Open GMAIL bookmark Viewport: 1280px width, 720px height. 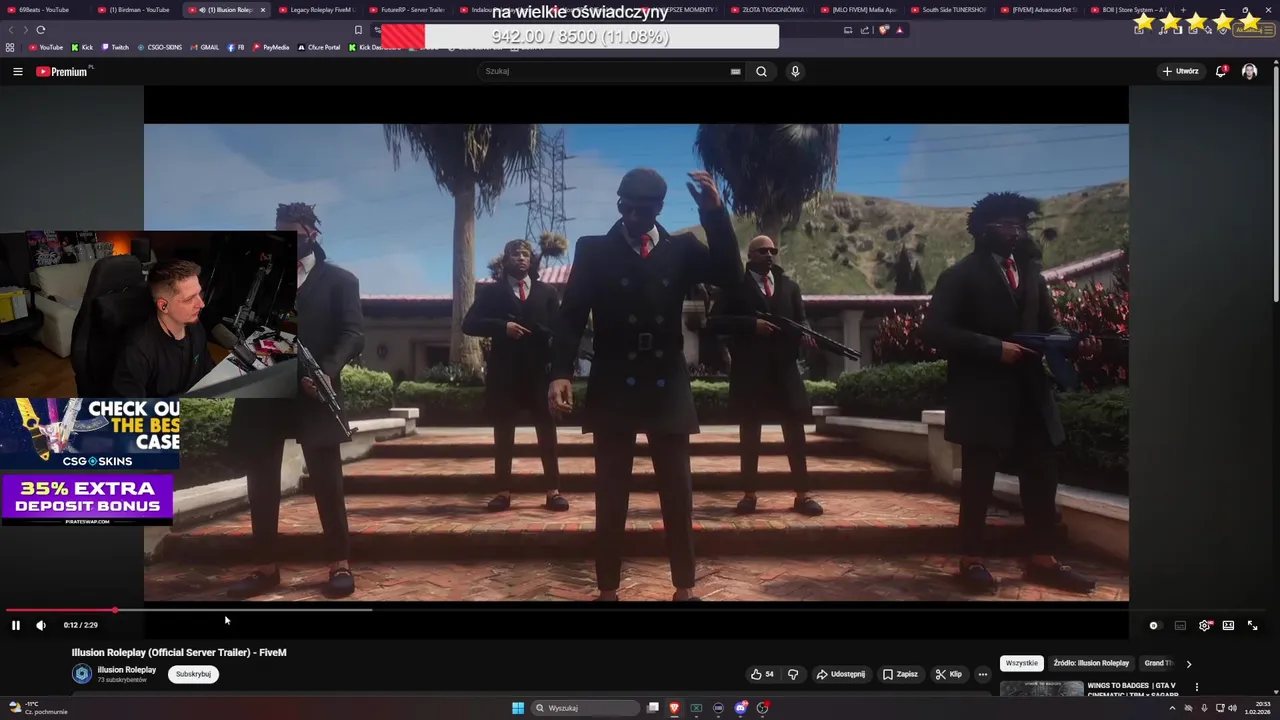coord(205,47)
